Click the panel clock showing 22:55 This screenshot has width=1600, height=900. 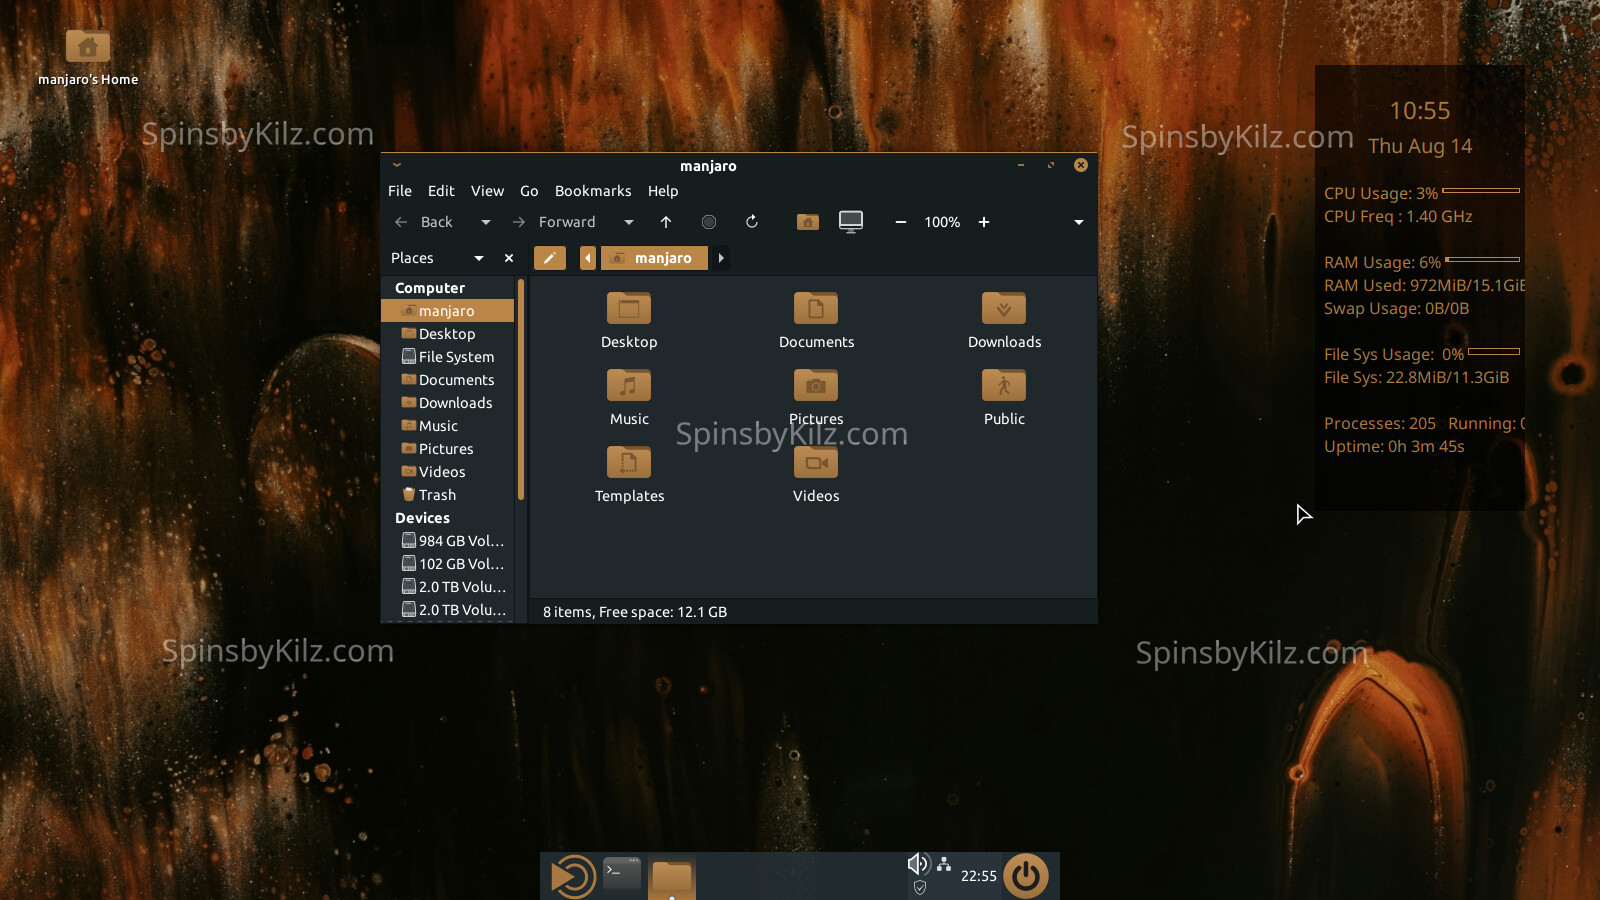pos(979,876)
